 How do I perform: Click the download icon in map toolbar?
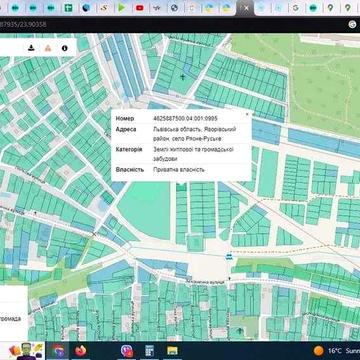[31, 48]
